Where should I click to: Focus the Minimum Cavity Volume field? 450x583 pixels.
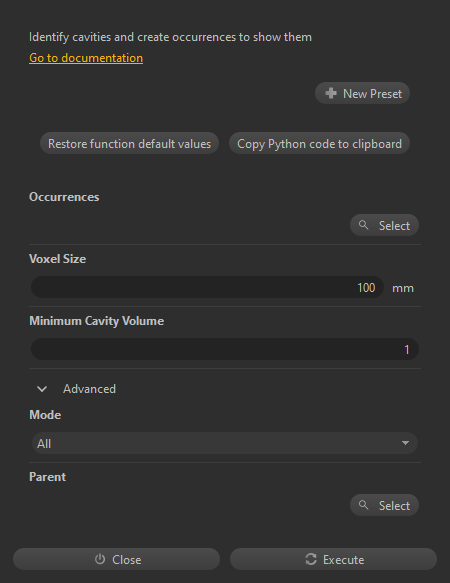pos(225,349)
